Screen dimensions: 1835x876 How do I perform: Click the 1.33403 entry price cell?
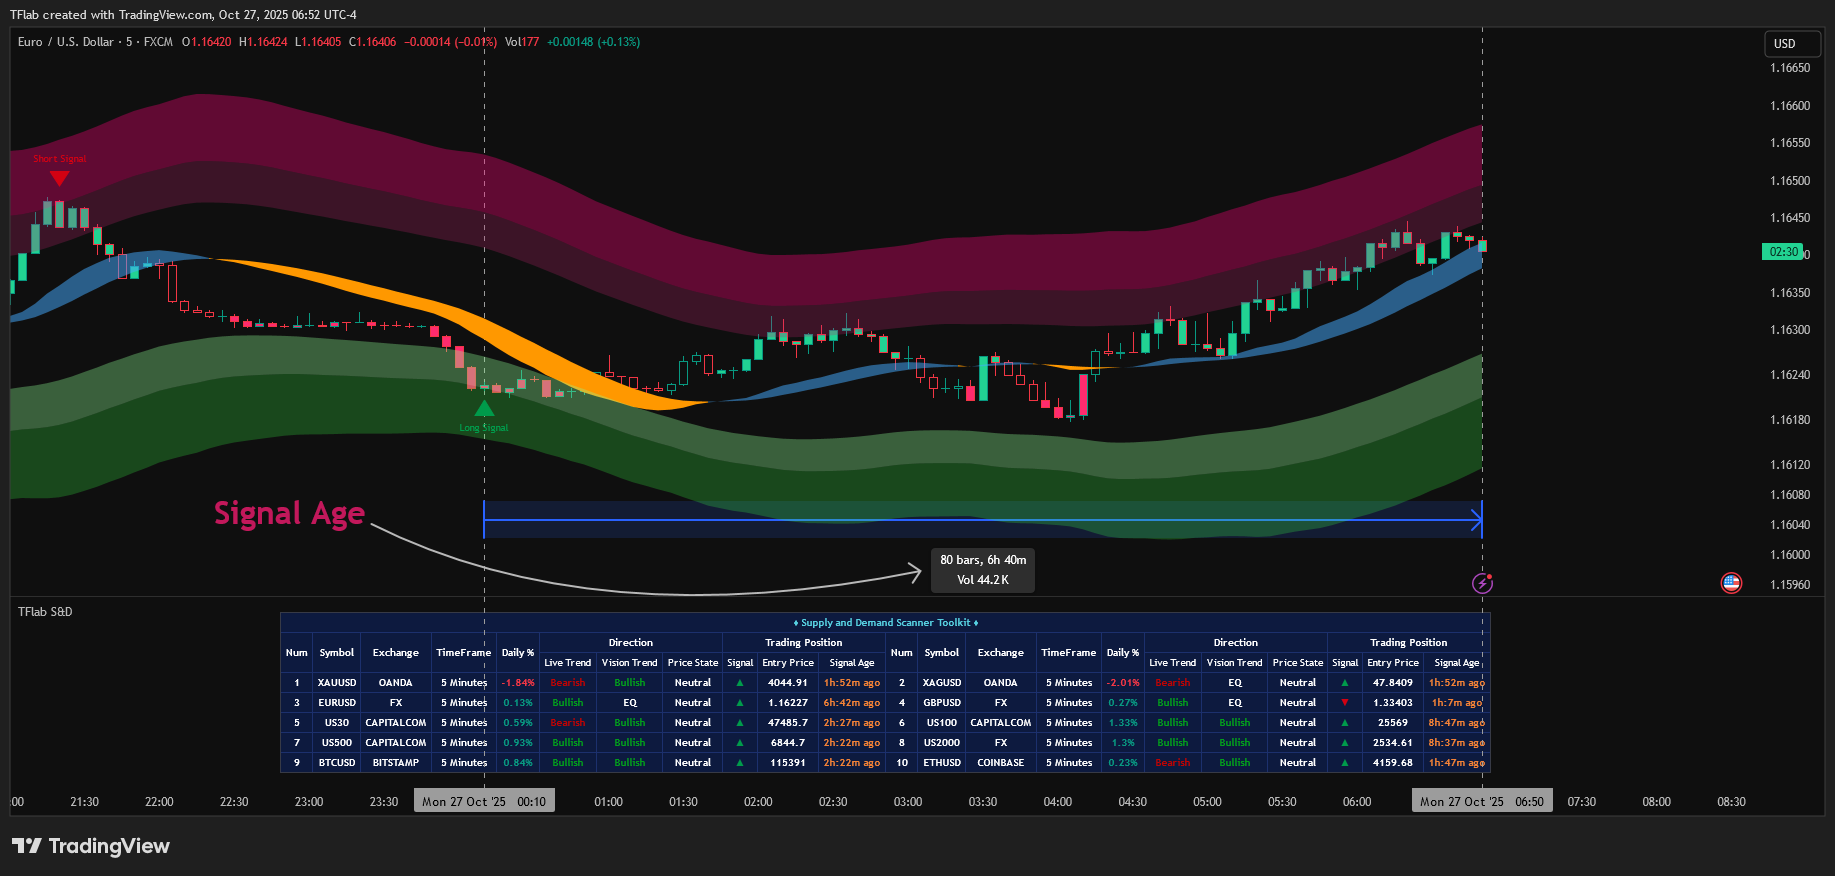(1393, 703)
